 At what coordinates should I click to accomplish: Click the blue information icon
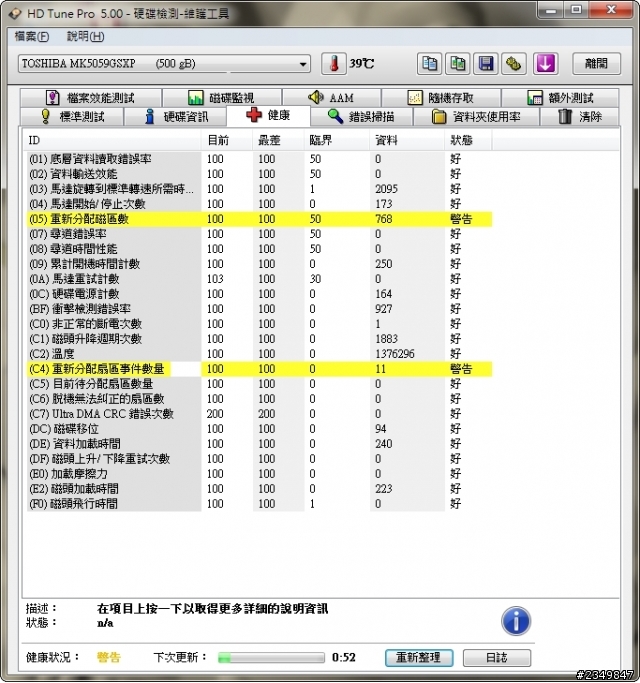516,621
